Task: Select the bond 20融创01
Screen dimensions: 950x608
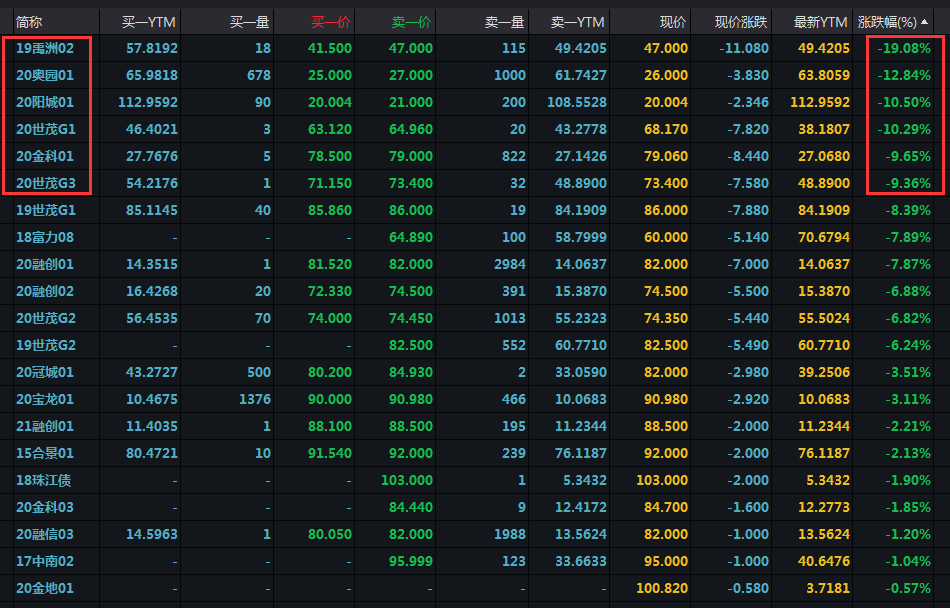Action: click(45, 264)
